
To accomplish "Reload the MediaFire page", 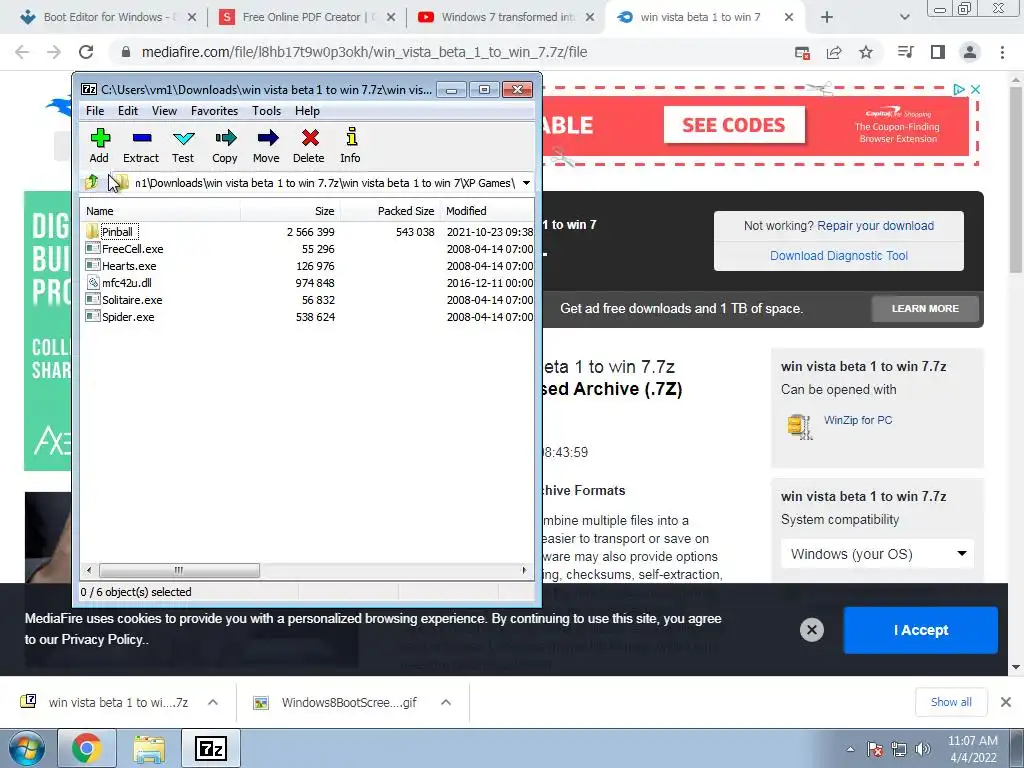I will pos(86,52).
